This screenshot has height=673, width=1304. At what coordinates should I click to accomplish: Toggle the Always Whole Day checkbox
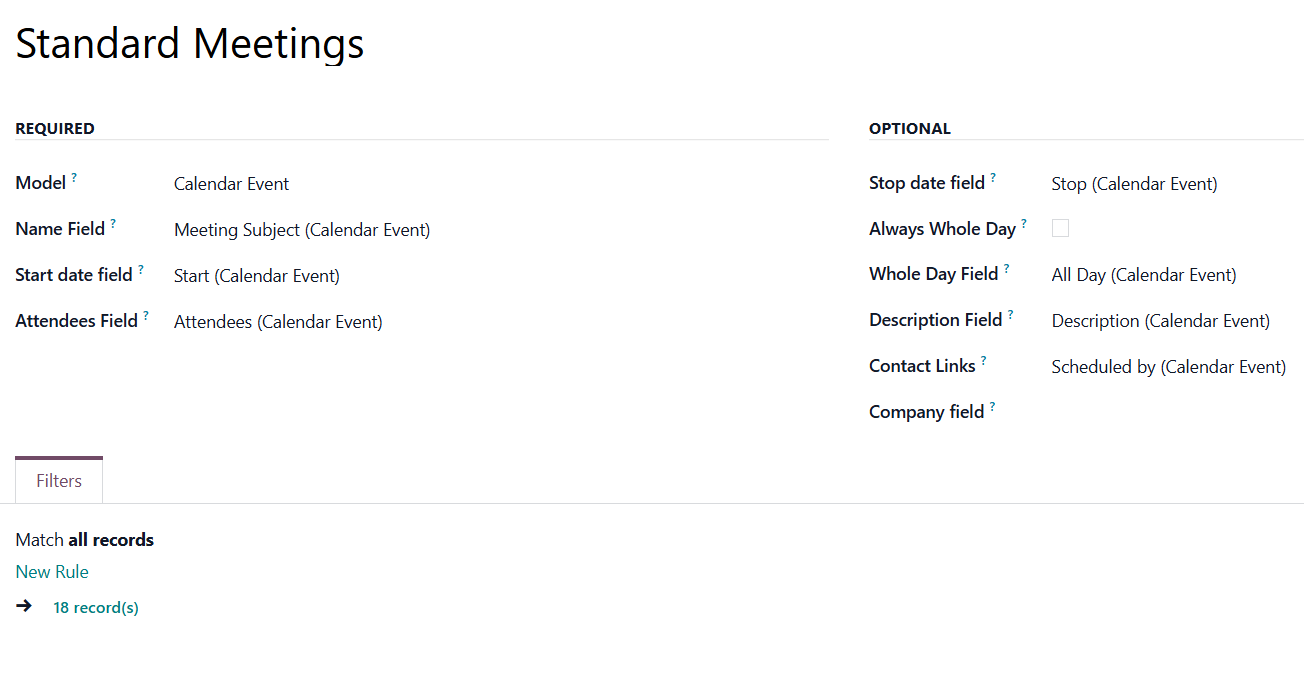coord(1060,228)
